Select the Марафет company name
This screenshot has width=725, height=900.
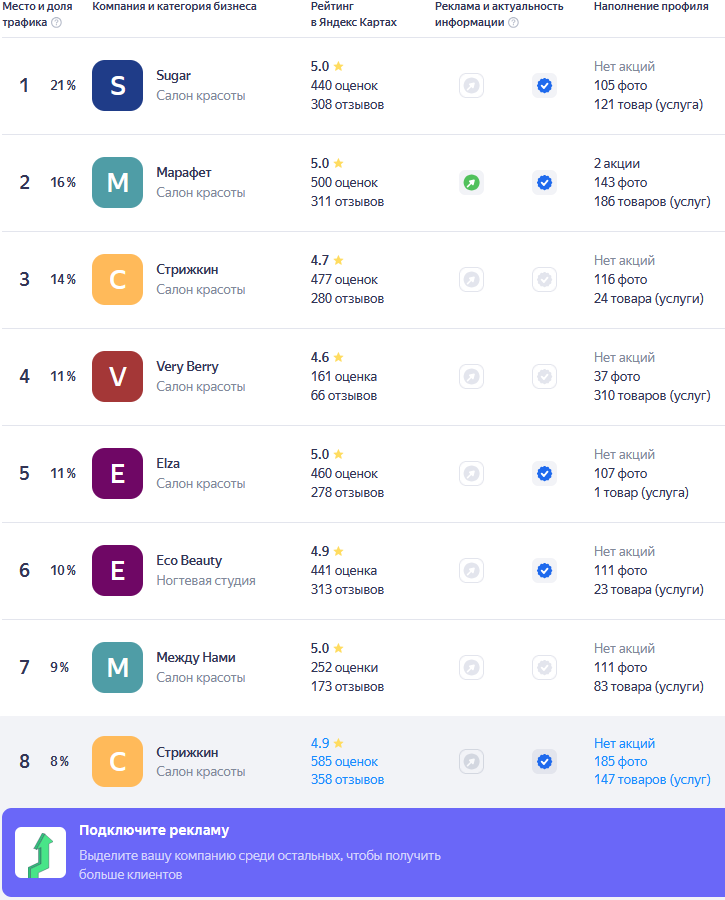click(x=184, y=172)
